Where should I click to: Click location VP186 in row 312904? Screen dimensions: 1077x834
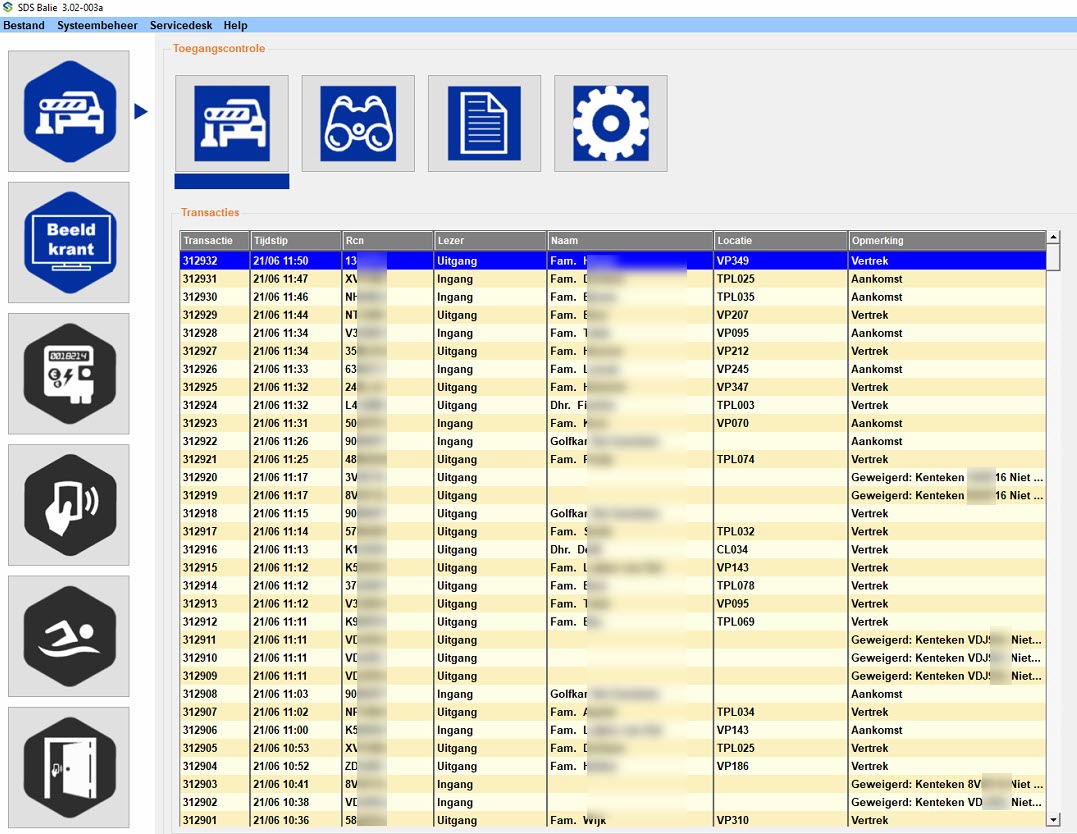click(x=733, y=766)
